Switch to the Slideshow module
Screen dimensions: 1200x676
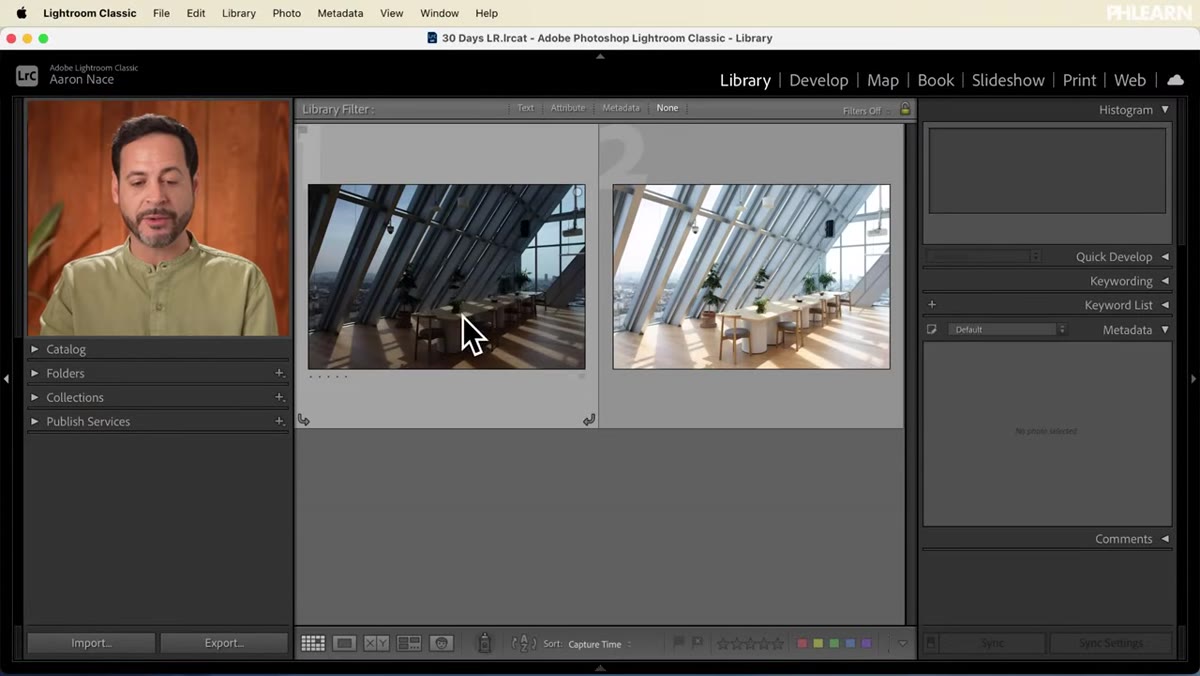1008,80
